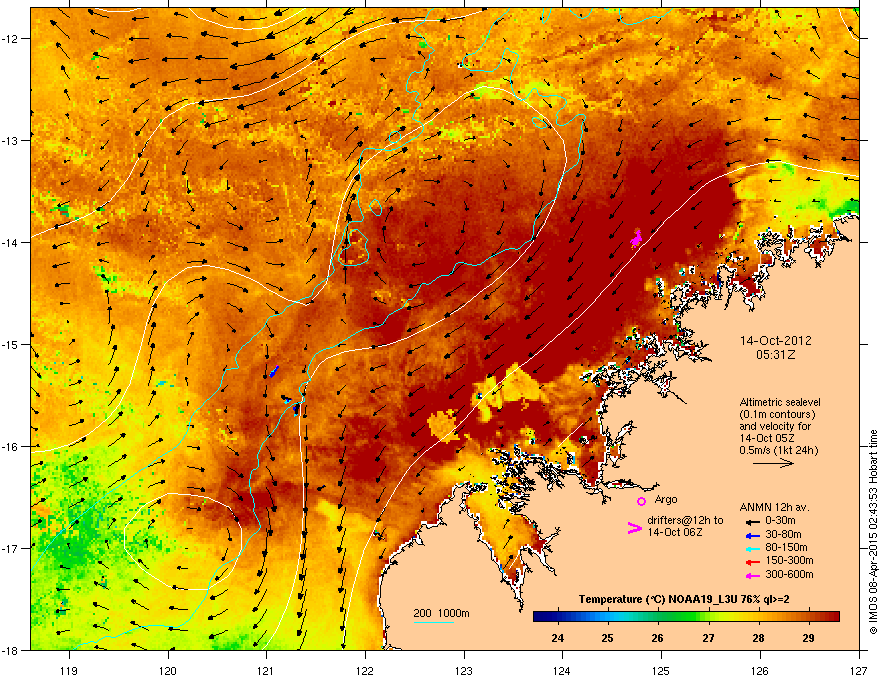This screenshot has height=680, width=880.
Task: Click the longitude axis label 121
Action: tap(266, 670)
